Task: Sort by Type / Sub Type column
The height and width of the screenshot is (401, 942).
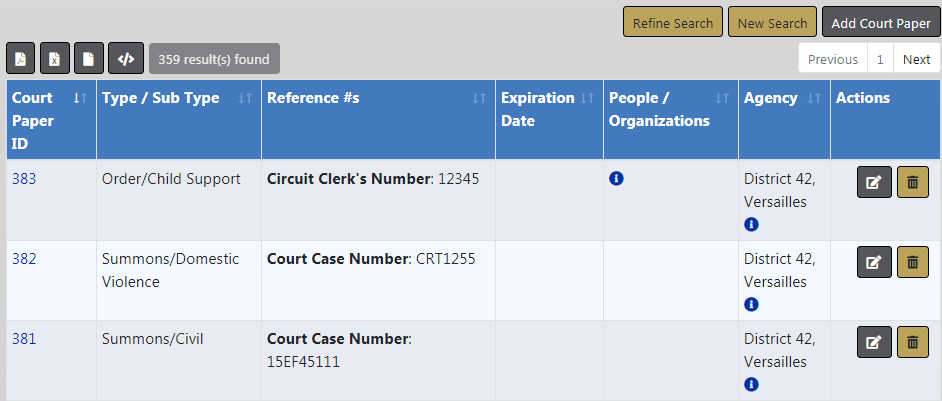Action: pos(245,98)
